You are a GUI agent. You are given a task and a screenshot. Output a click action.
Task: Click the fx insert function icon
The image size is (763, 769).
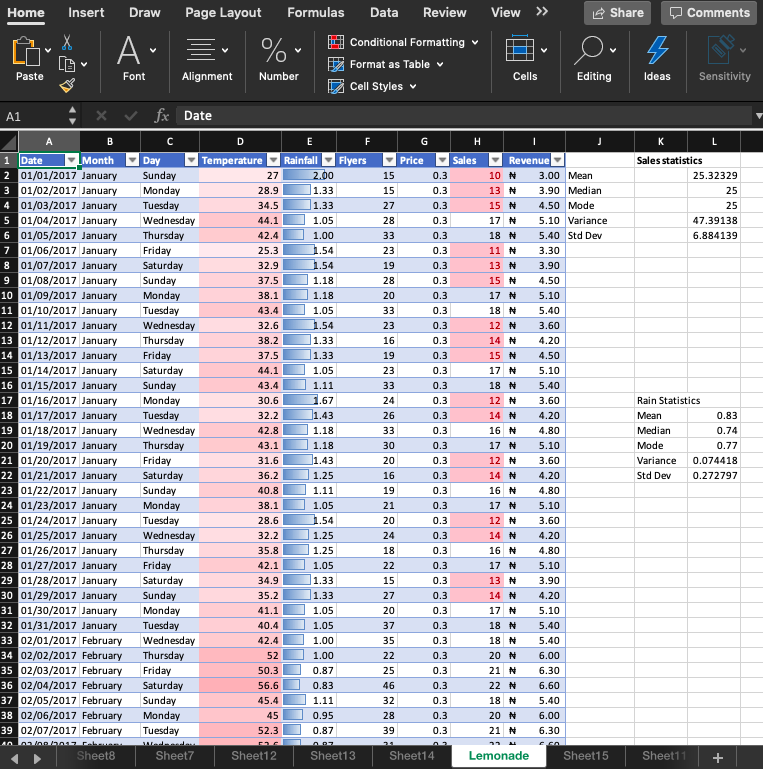click(161, 116)
